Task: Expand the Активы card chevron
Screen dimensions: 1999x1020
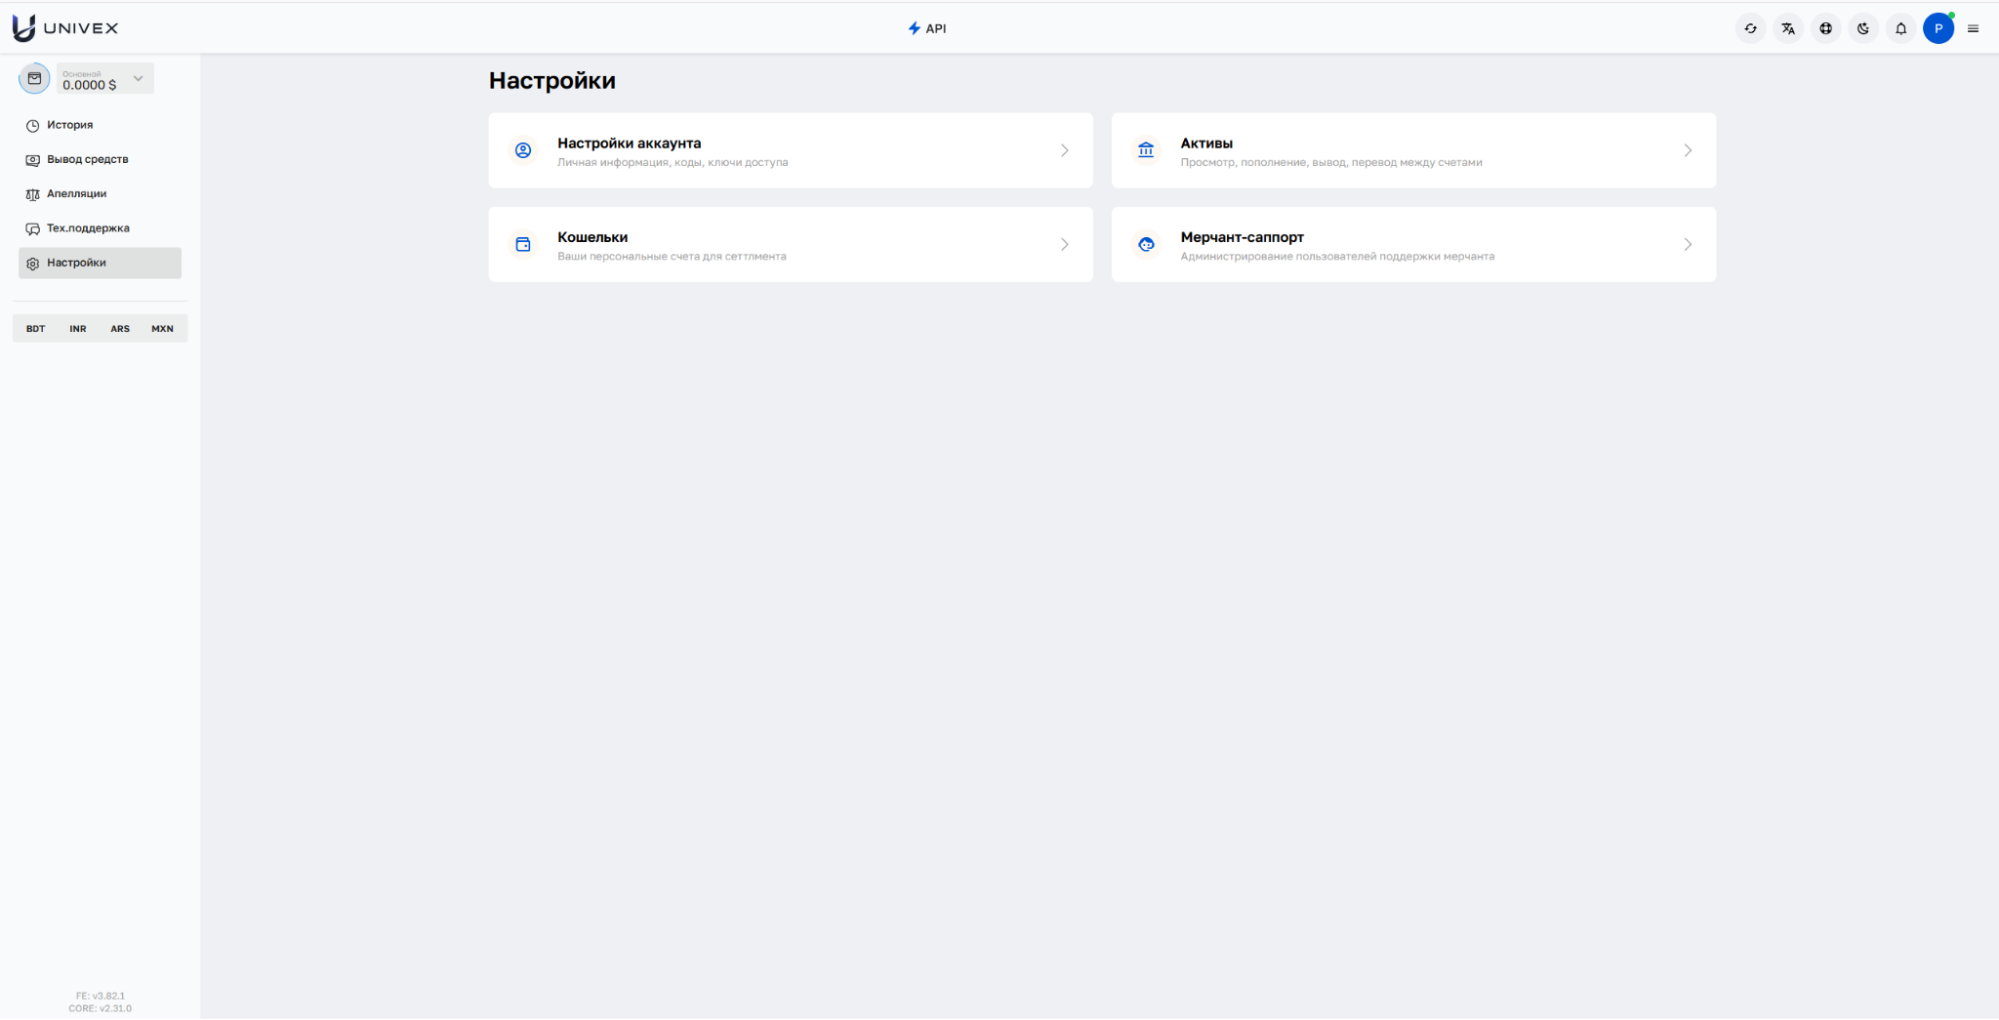Action: (1687, 151)
